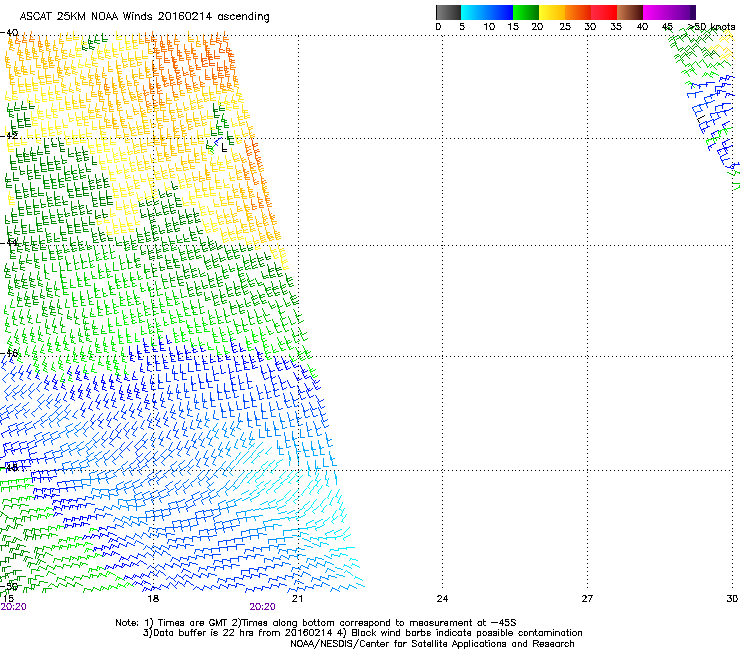Click the purple '20:20' time beneath longitude 15
The image size is (740, 650).
tap(13, 607)
